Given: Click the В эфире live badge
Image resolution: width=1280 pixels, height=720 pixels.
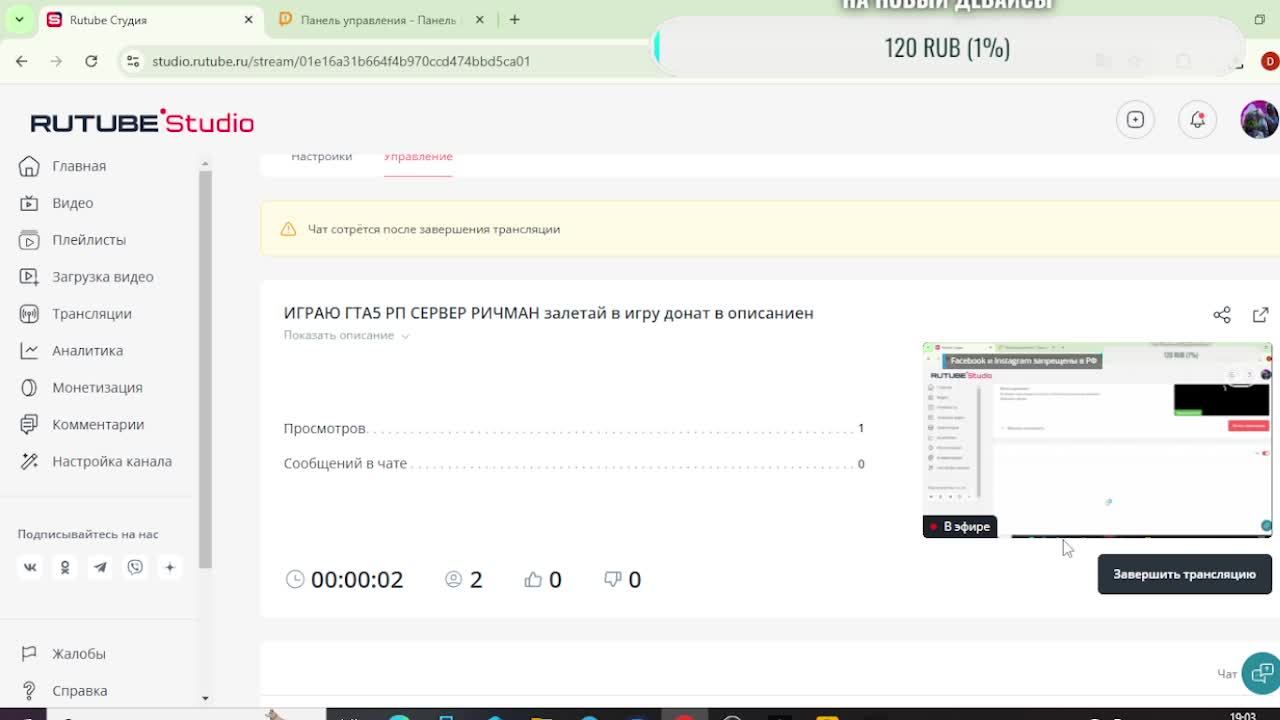Looking at the screenshot, I should [x=960, y=526].
